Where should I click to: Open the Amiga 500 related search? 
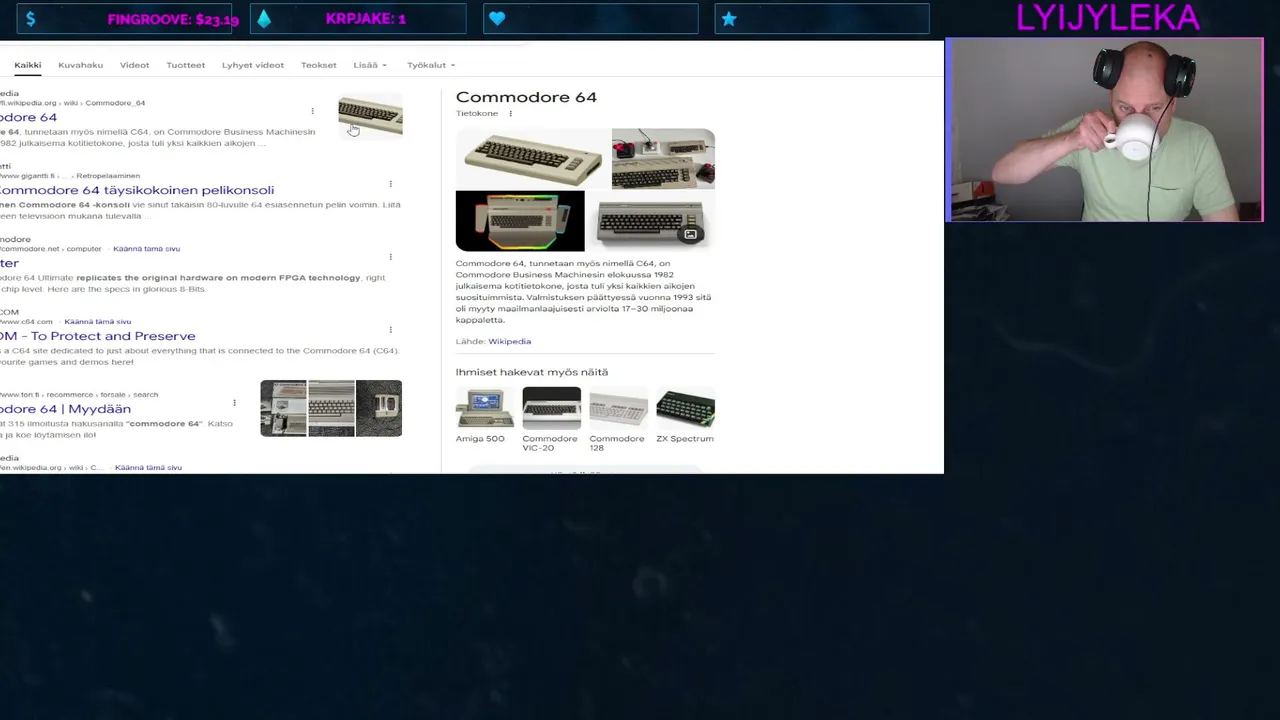pyautogui.click(x=484, y=416)
